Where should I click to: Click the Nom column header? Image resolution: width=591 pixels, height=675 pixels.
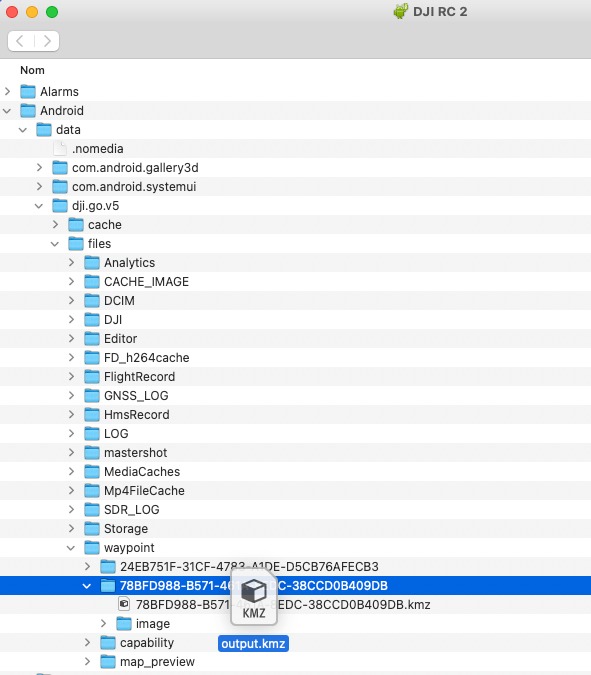click(32, 70)
